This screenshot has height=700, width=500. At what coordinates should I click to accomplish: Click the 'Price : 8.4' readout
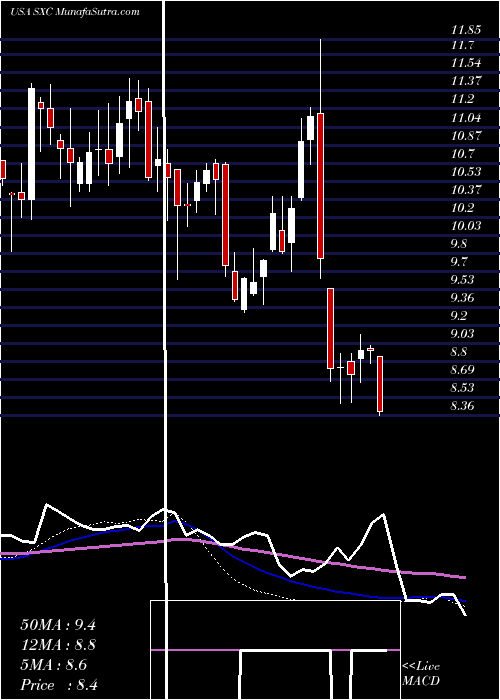coord(59,685)
